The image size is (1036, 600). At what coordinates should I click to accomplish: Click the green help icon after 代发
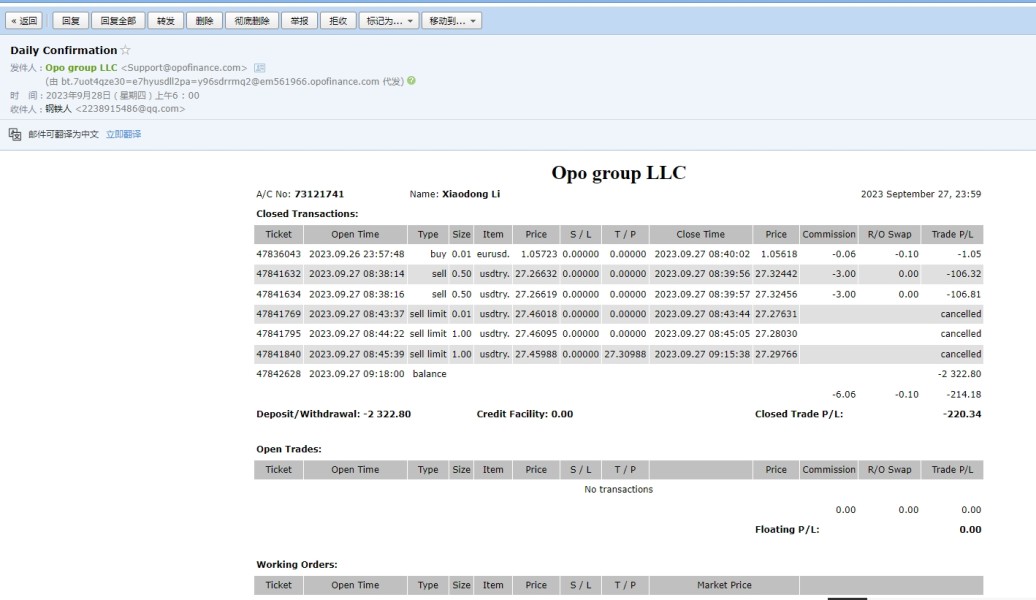412,81
